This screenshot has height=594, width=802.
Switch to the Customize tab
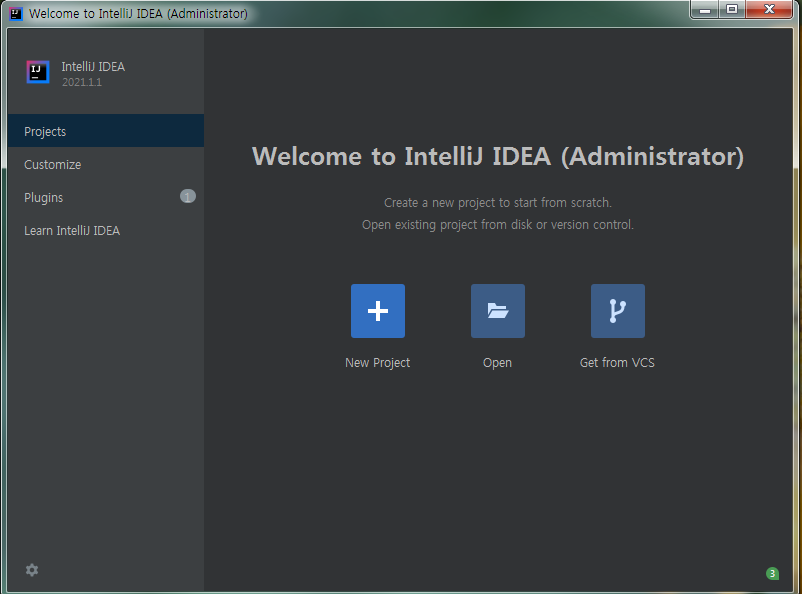[x=106, y=164]
